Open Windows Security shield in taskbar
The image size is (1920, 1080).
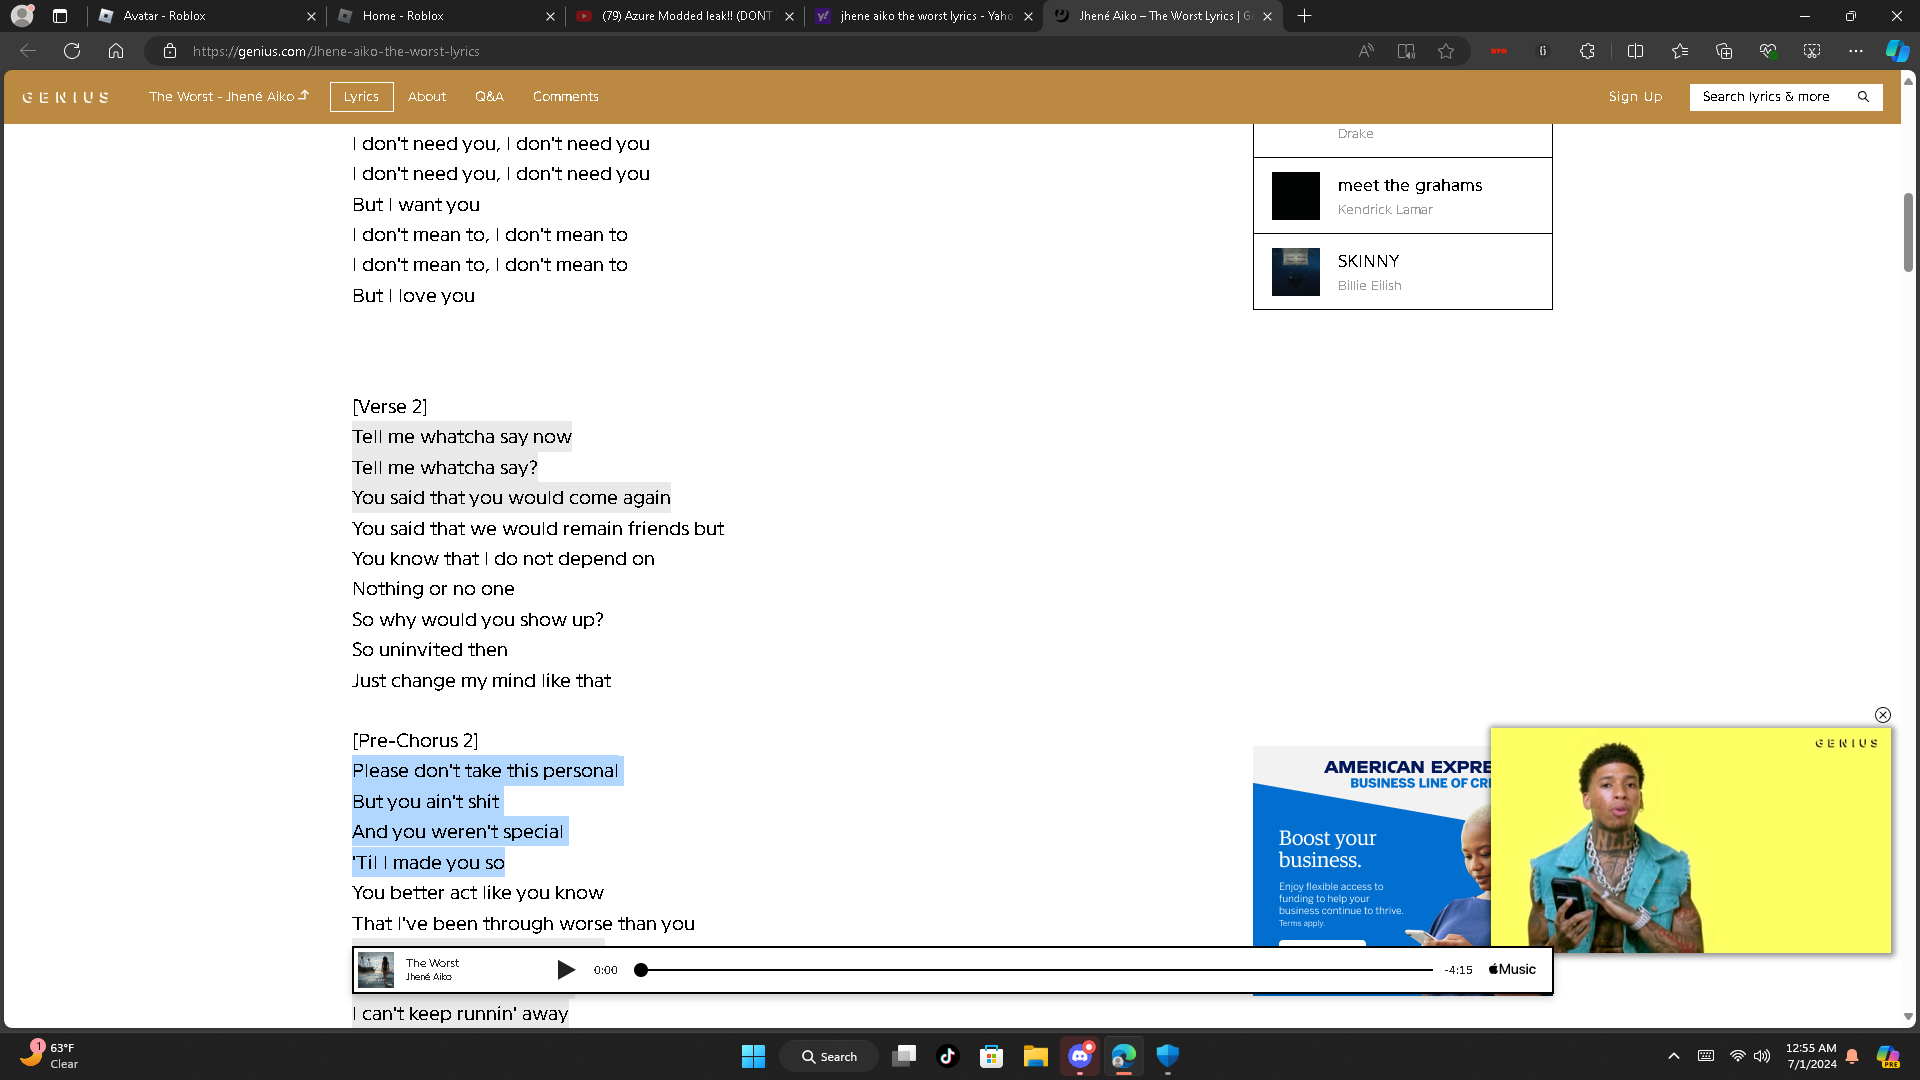[x=1168, y=1056]
